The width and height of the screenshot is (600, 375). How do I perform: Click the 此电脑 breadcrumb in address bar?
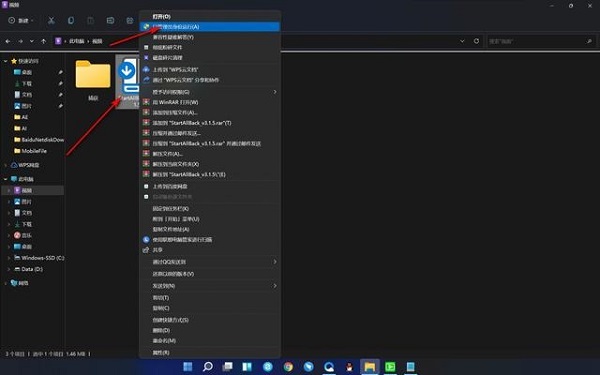coord(76,41)
